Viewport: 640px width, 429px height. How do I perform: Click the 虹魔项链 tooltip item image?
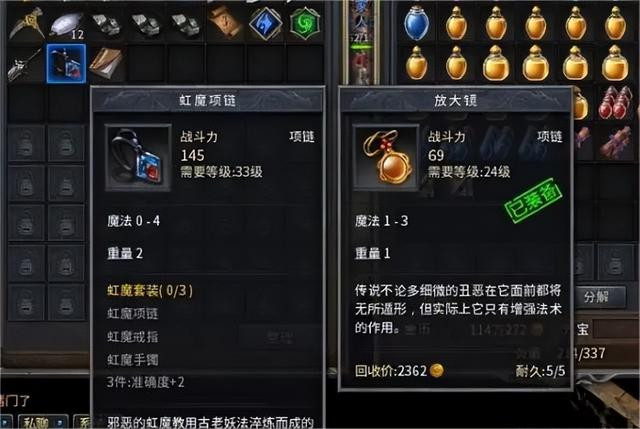(x=138, y=158)
